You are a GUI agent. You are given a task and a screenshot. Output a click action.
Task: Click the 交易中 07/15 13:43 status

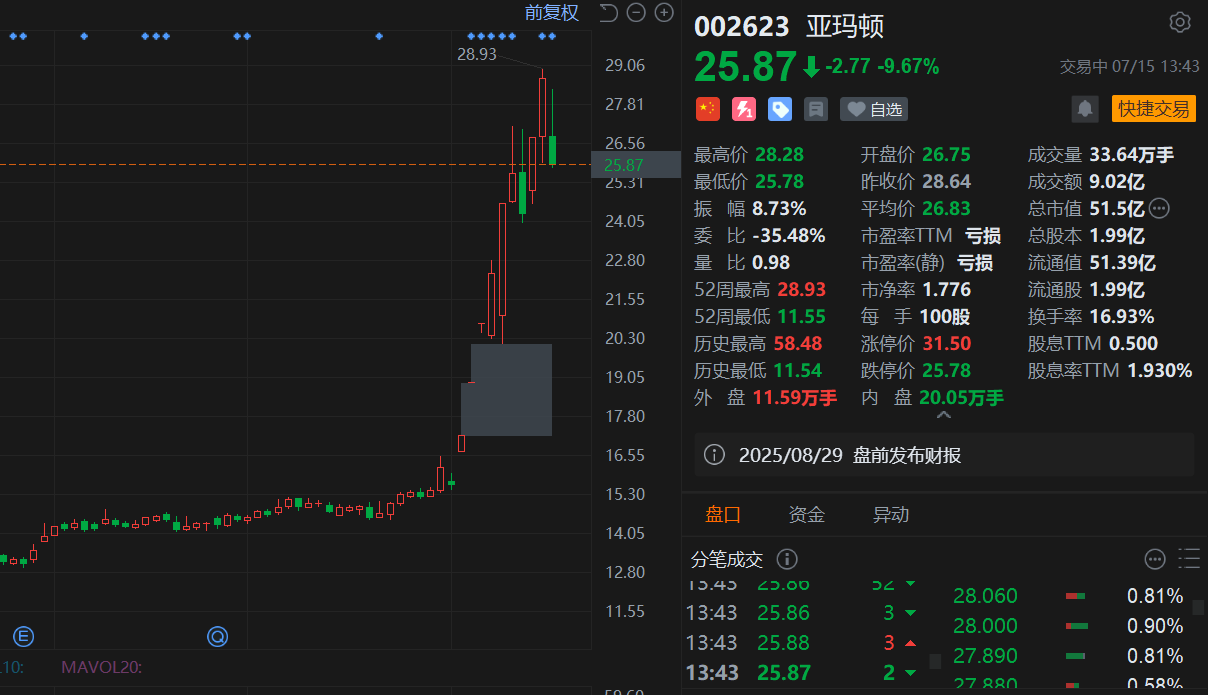click(x=1130, y=67)
